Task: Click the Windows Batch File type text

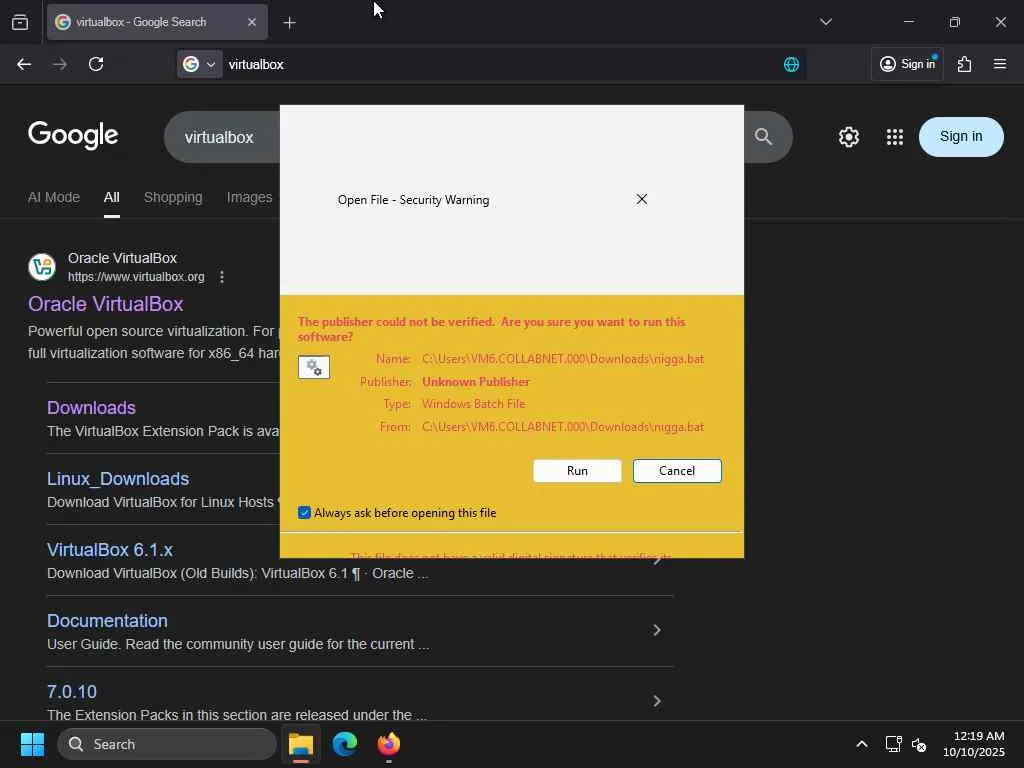Action: pos(473,404)
